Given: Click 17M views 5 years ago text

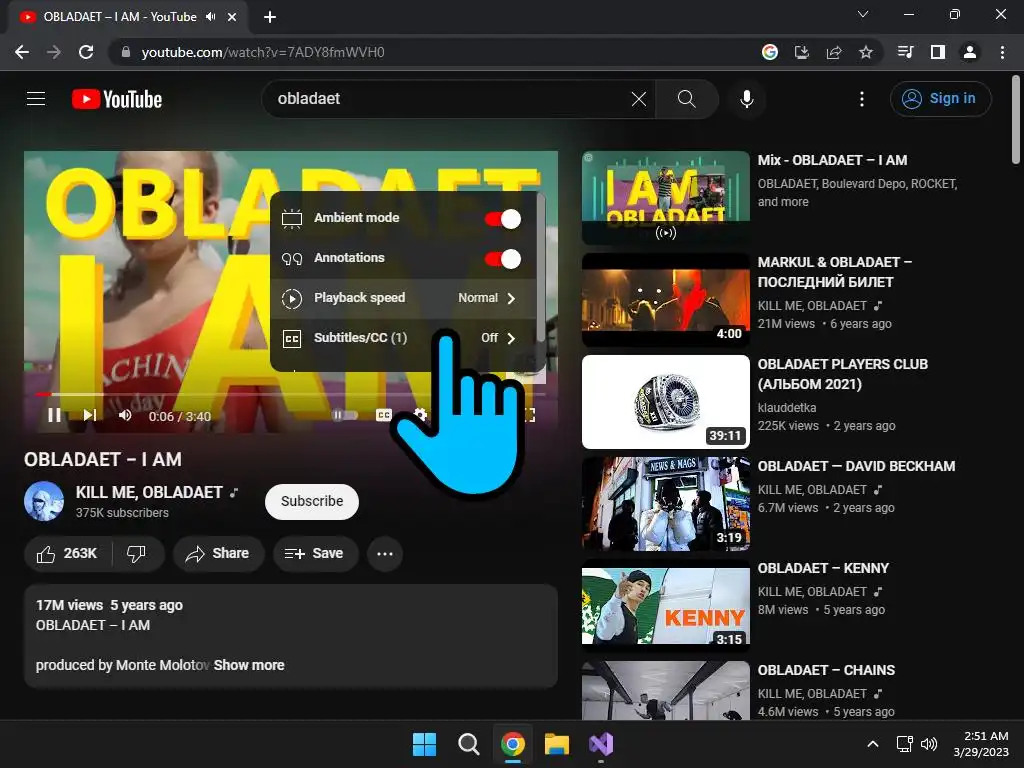Looking at the screenshot, I should (x=109, y=605).
